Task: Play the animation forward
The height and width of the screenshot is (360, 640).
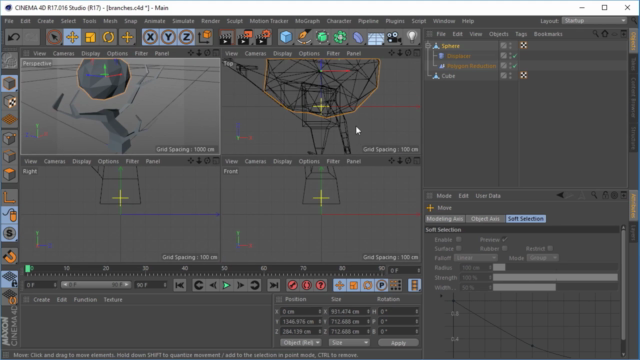Action: click(227, 285)
